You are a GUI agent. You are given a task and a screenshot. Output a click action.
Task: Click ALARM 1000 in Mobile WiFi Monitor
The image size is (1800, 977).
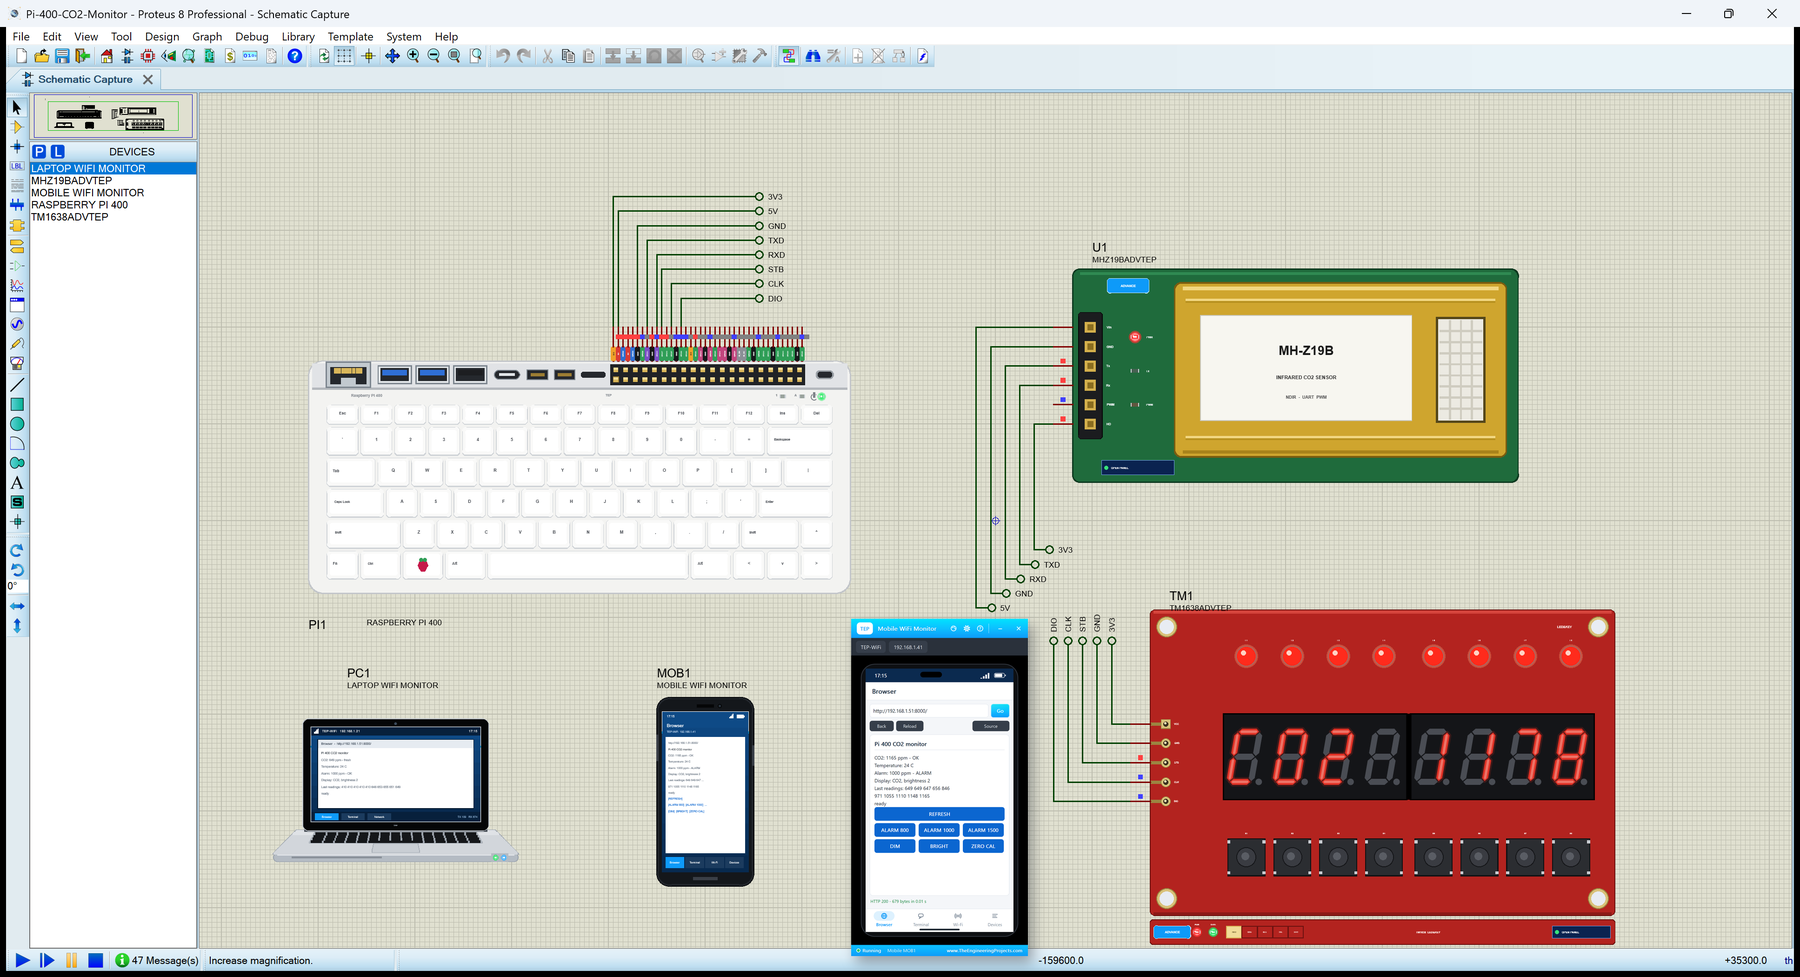point(939,830)
